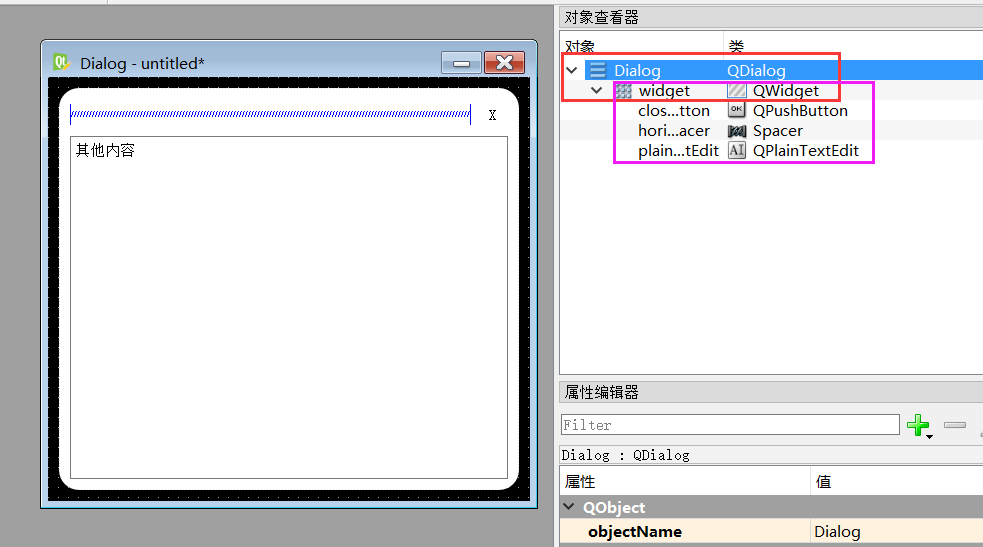Click the QPushButton class icon
The height and width of the screenshot is (547, 983).
pos(737,111)
